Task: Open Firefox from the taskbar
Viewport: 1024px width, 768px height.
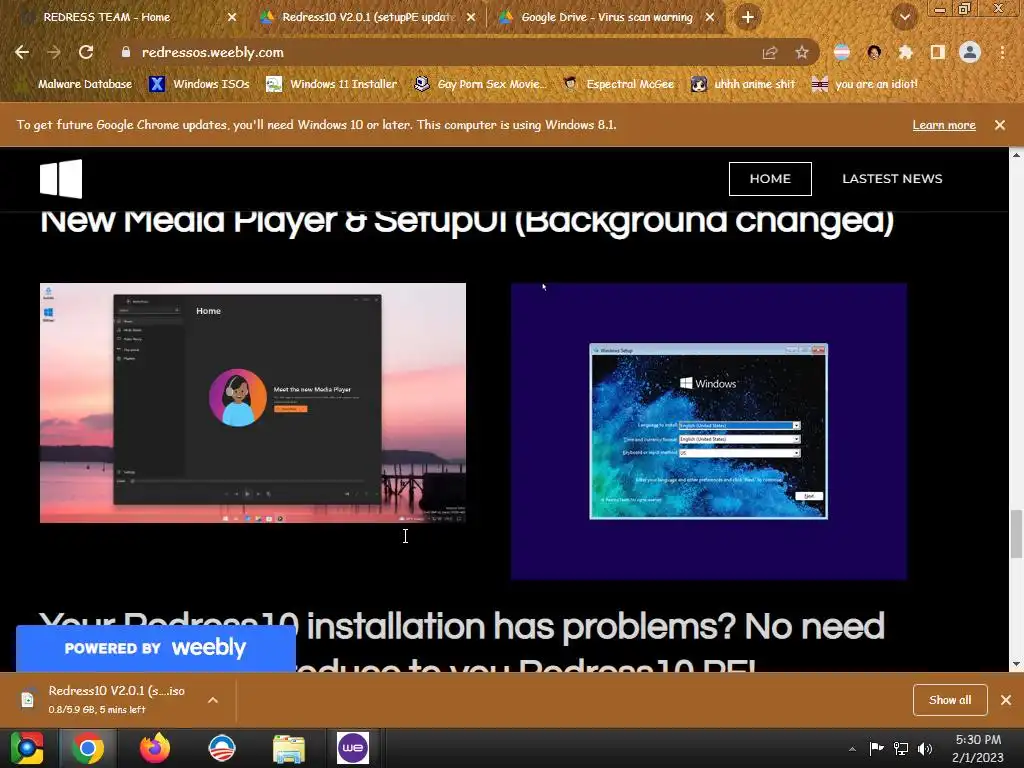Action: click(155, 748)
